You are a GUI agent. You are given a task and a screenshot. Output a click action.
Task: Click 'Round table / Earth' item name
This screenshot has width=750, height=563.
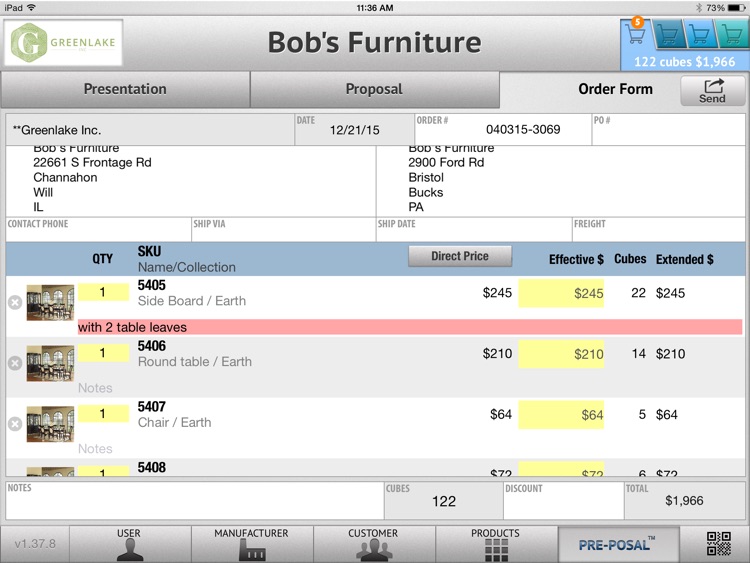click(x=195, y=362)
